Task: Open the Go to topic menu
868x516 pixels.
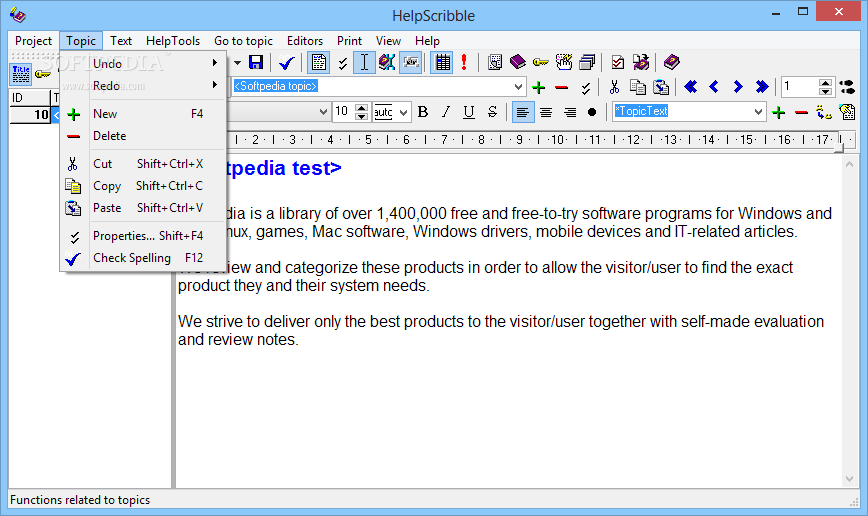Action: click(243, 41)
